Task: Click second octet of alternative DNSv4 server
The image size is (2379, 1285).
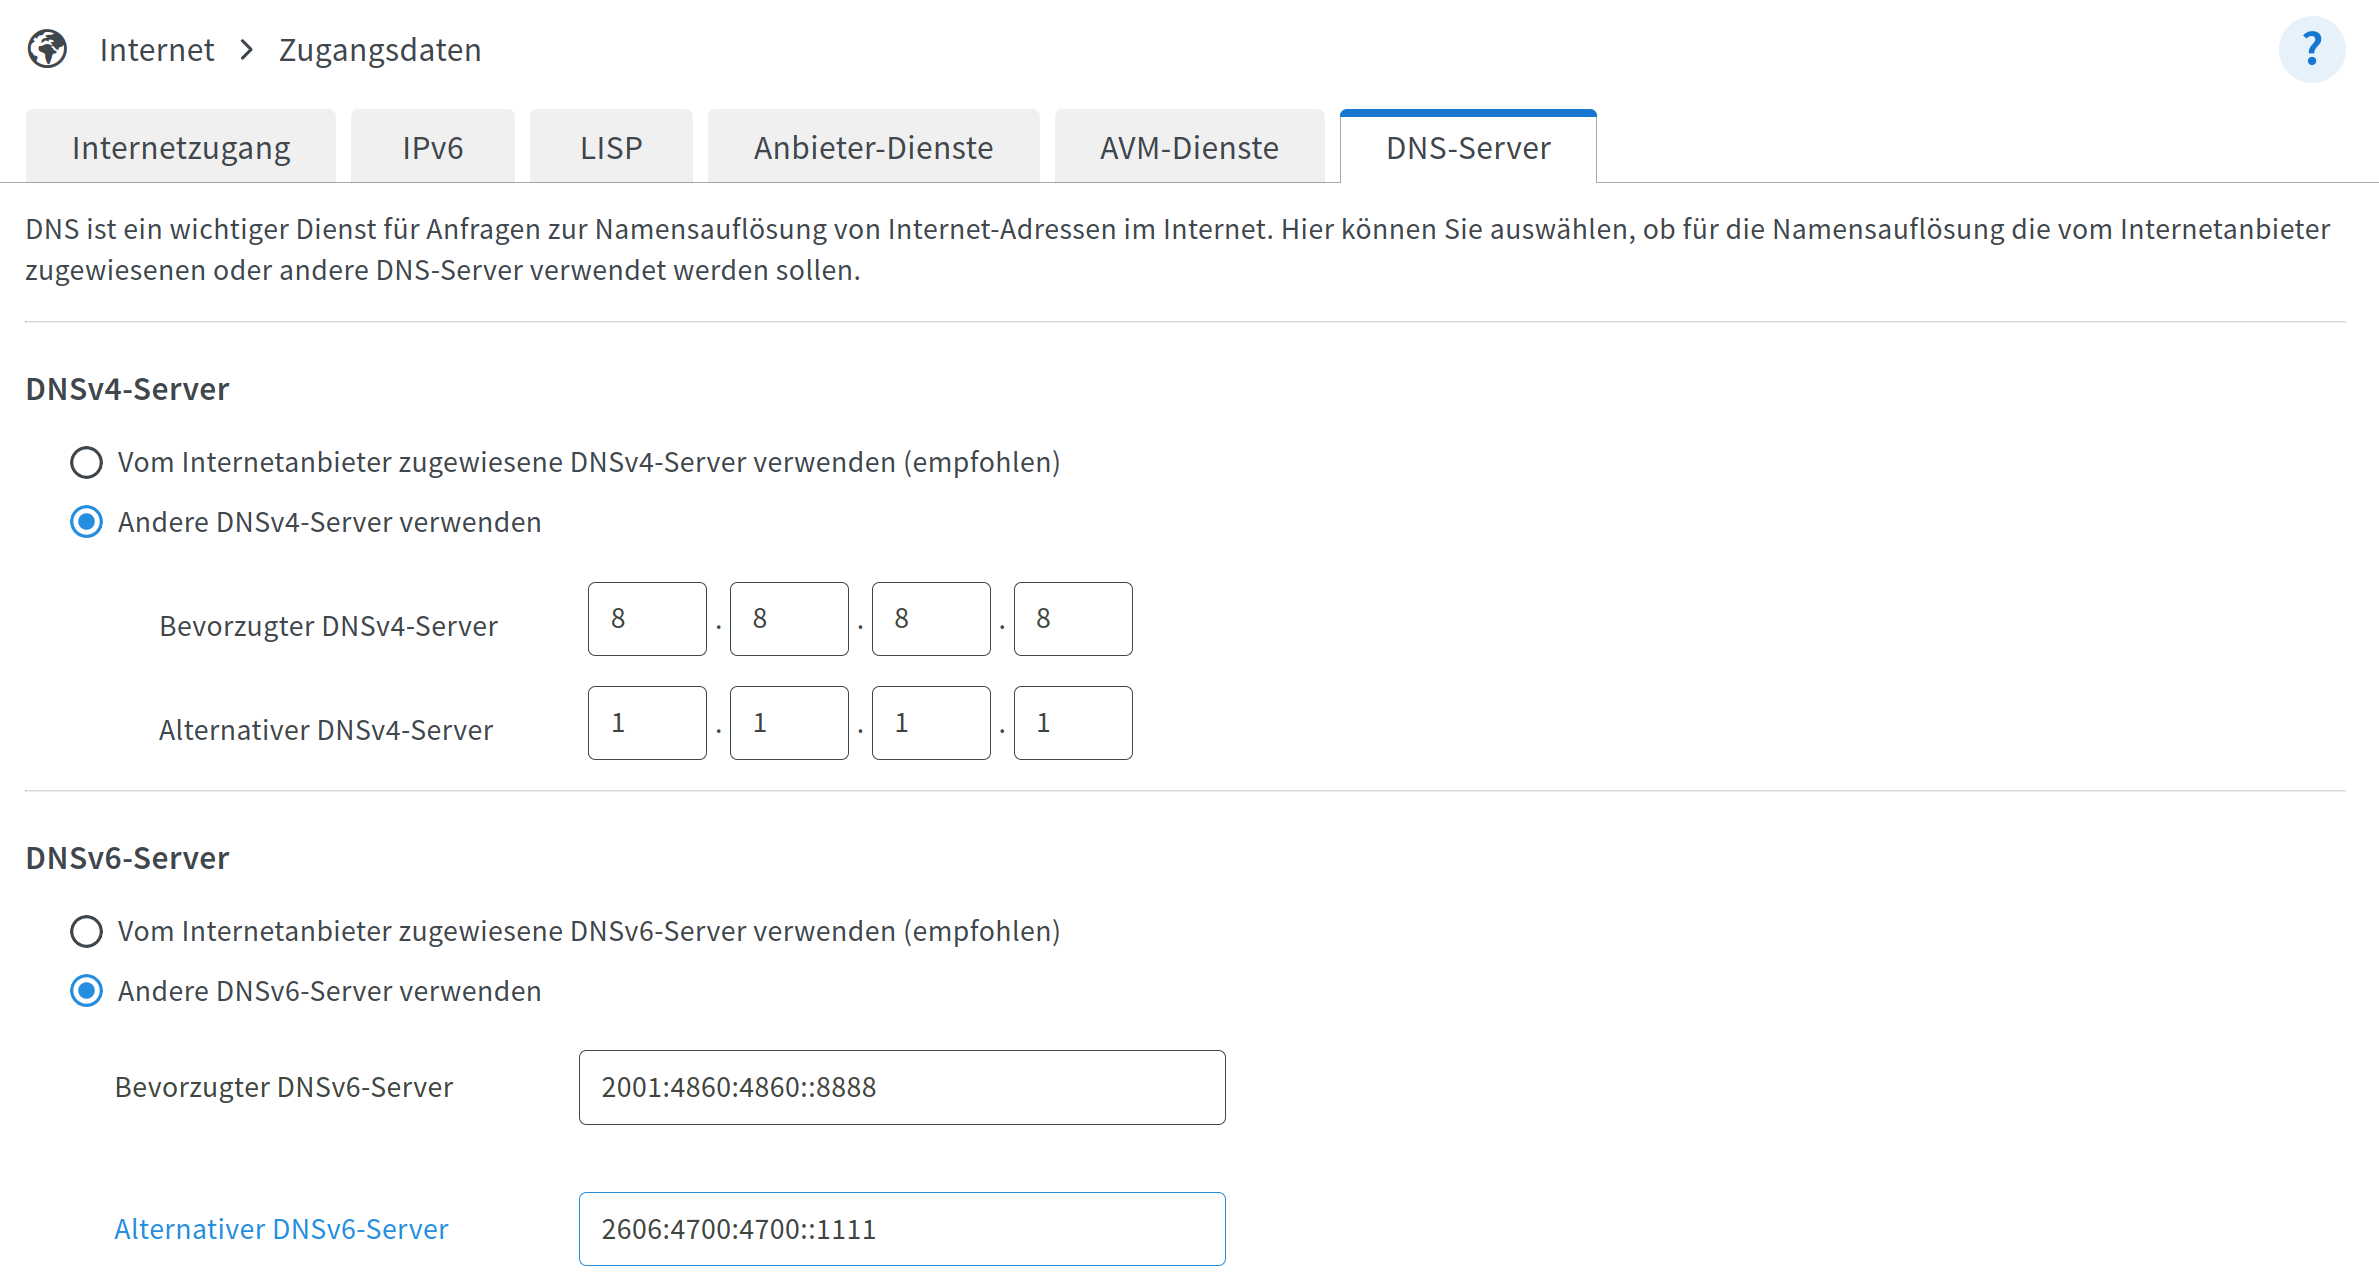Action: [789, 723]
